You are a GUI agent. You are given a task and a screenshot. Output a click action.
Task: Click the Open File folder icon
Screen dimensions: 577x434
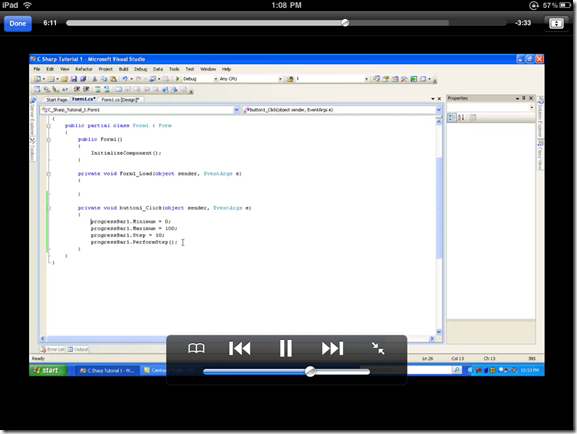click(x=64, y=79)
